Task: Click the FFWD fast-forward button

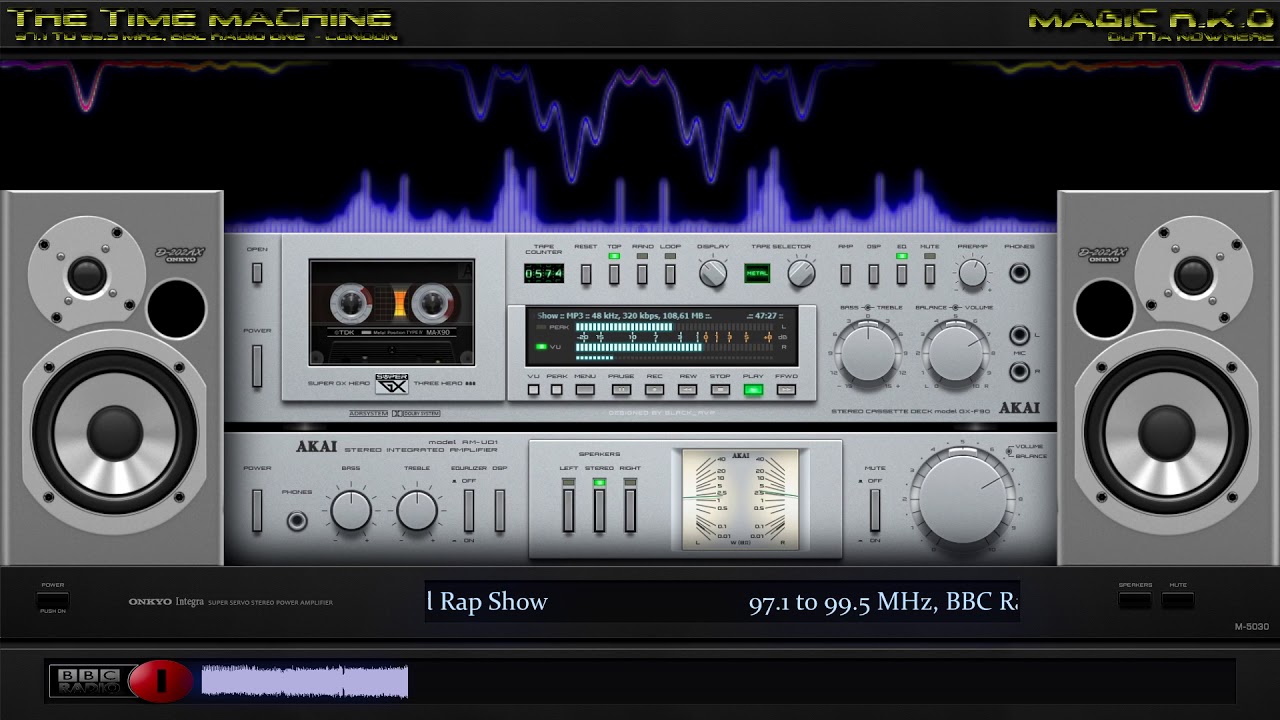Action: 786,390
